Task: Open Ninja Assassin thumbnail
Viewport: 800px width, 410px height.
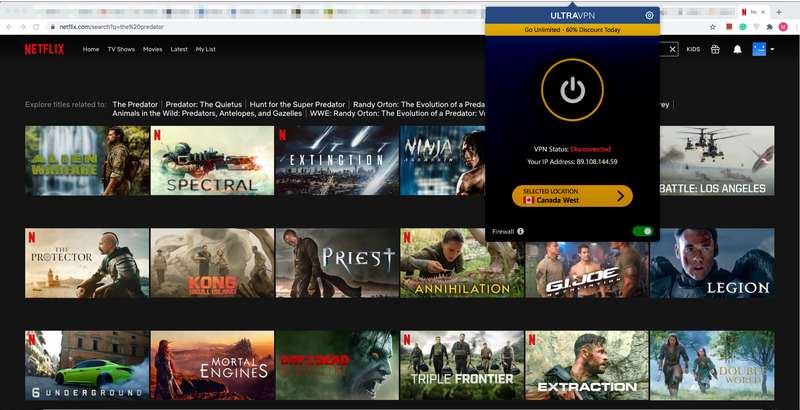Action: coord(443,161)
